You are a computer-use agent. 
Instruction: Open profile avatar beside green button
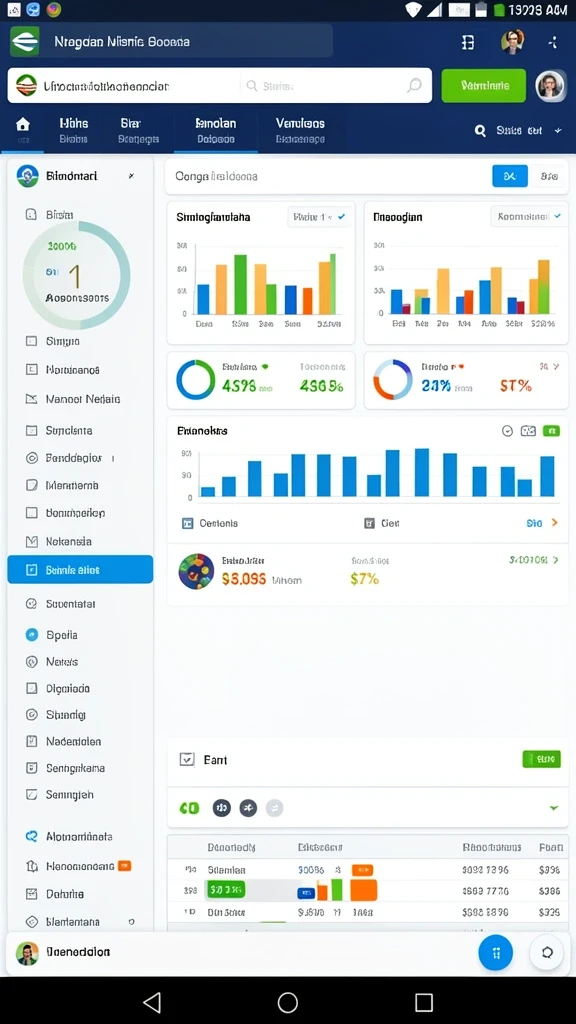pos(550,86)
